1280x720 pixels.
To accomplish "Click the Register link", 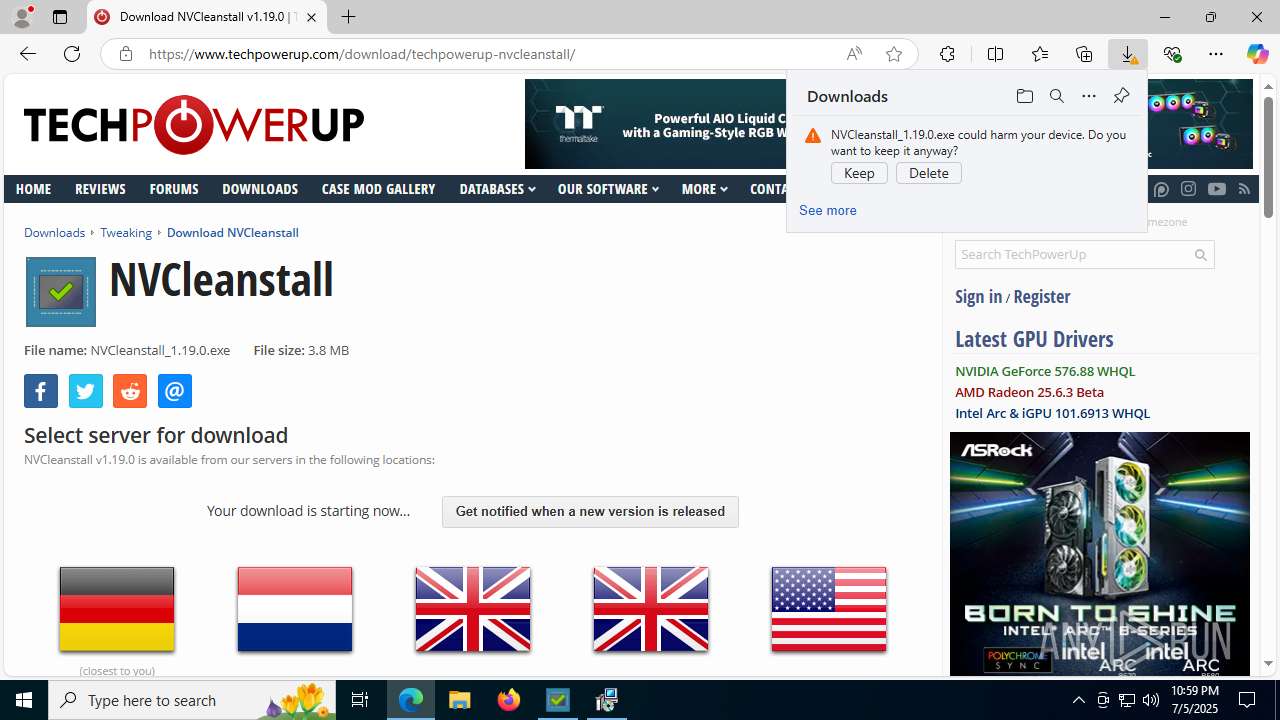I will [1041, 296].
